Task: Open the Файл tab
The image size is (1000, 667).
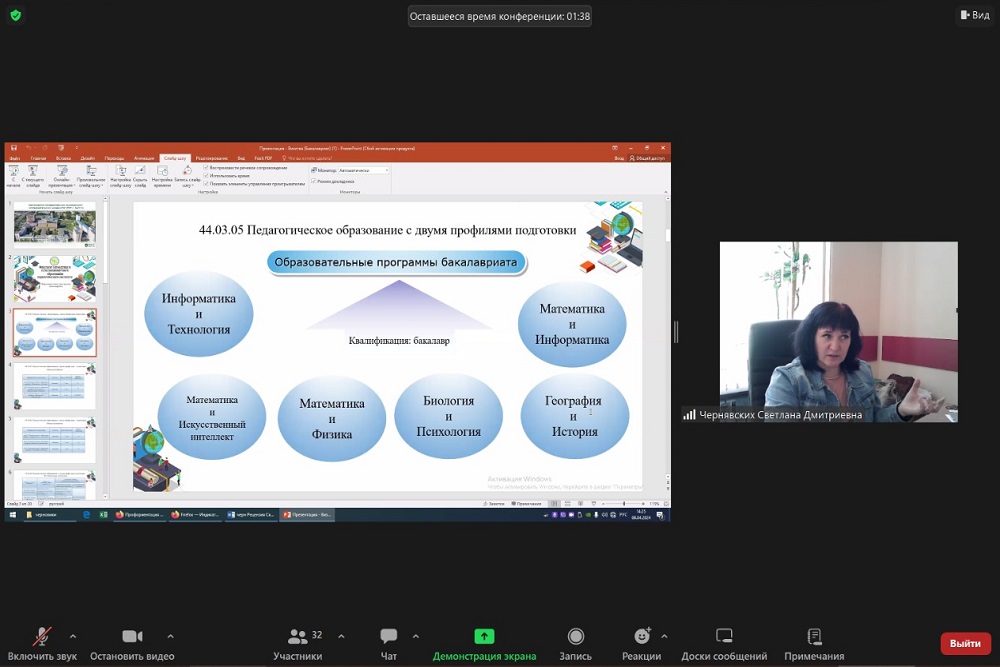Action: tap(15, 158)
